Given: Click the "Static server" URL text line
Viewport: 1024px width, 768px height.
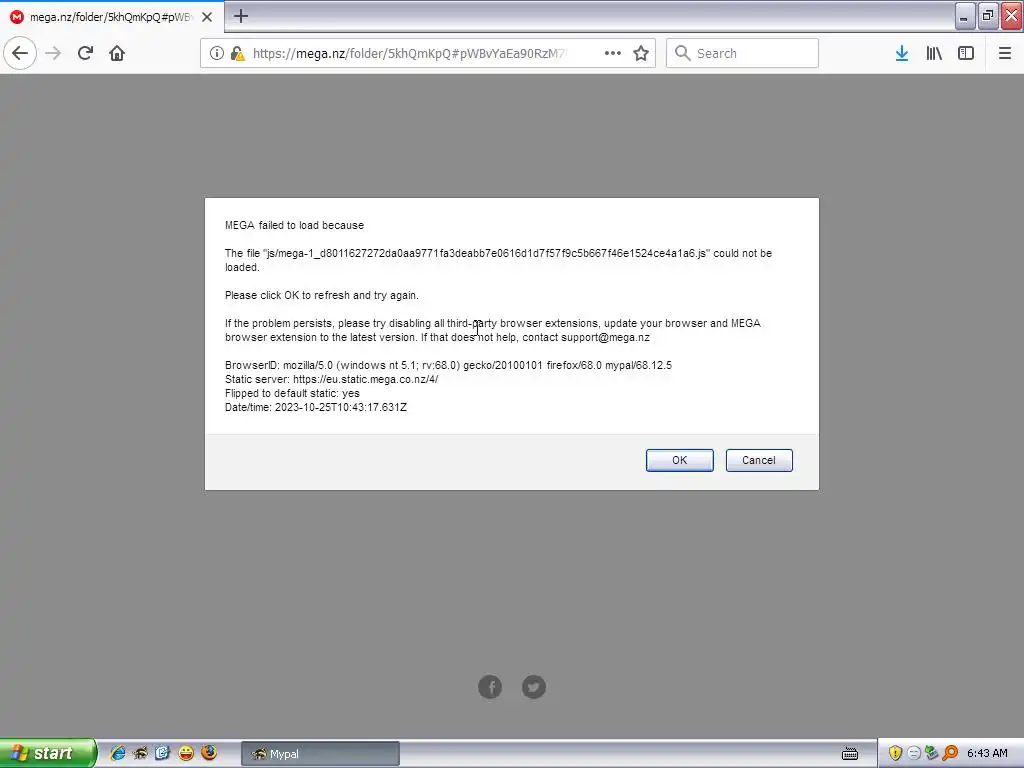Looking at the screenshot, I should point(332,379).
